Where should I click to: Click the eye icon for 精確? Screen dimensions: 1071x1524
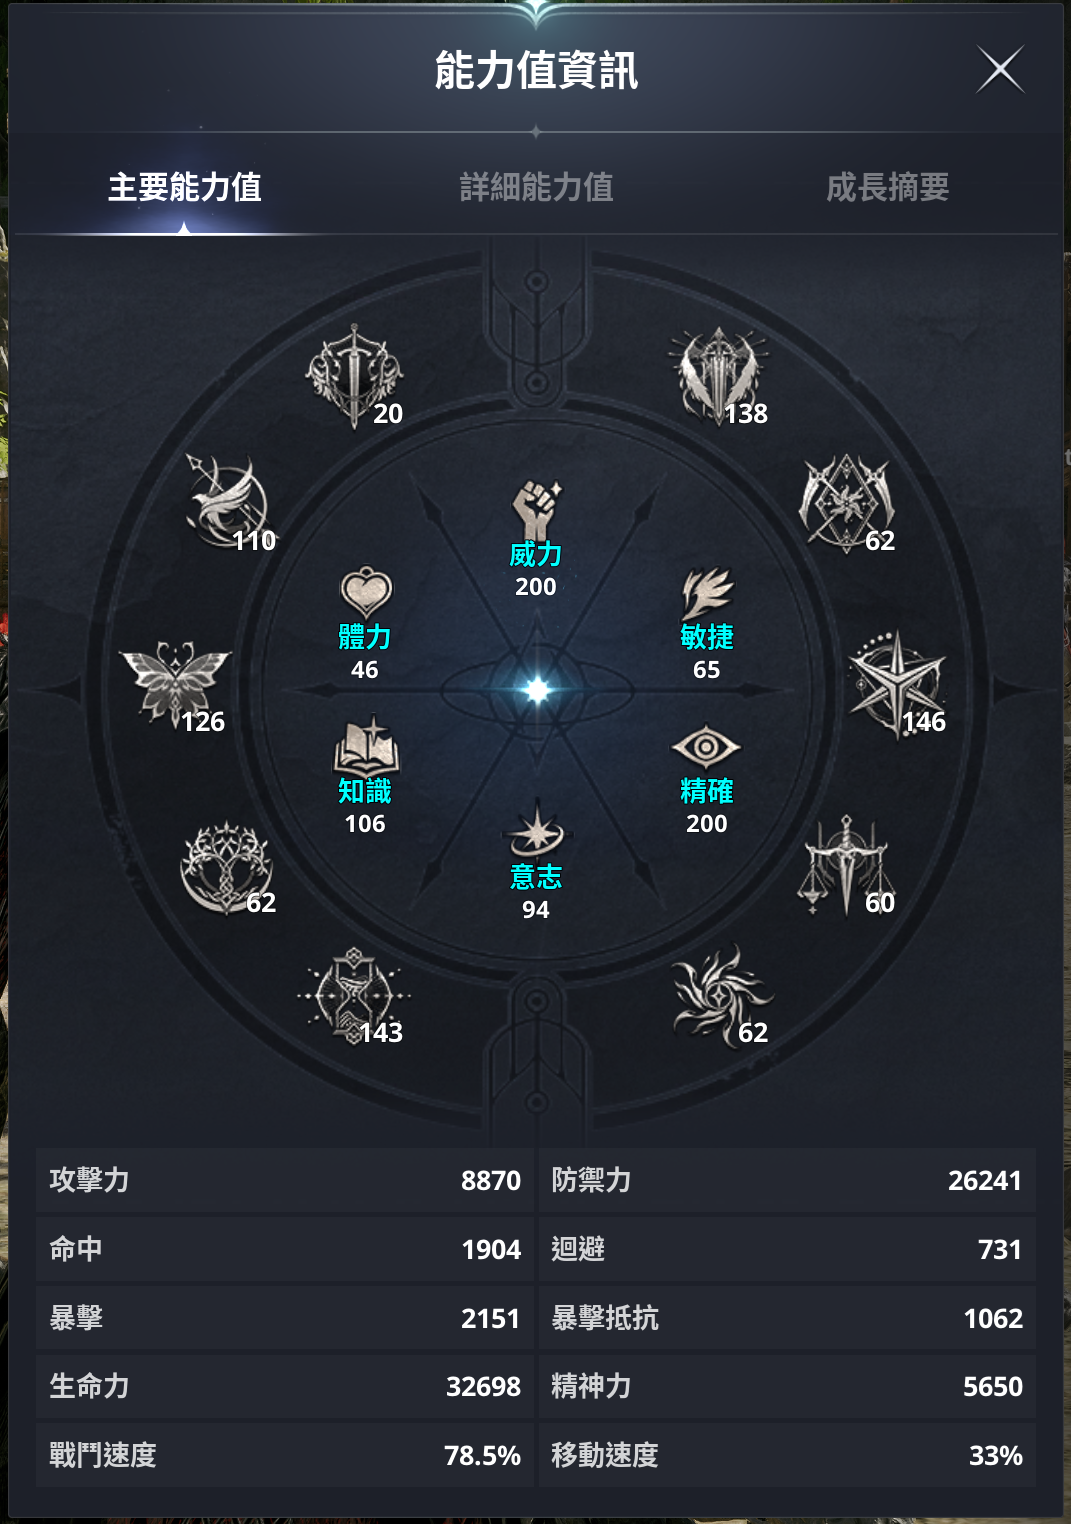[706, 747]
